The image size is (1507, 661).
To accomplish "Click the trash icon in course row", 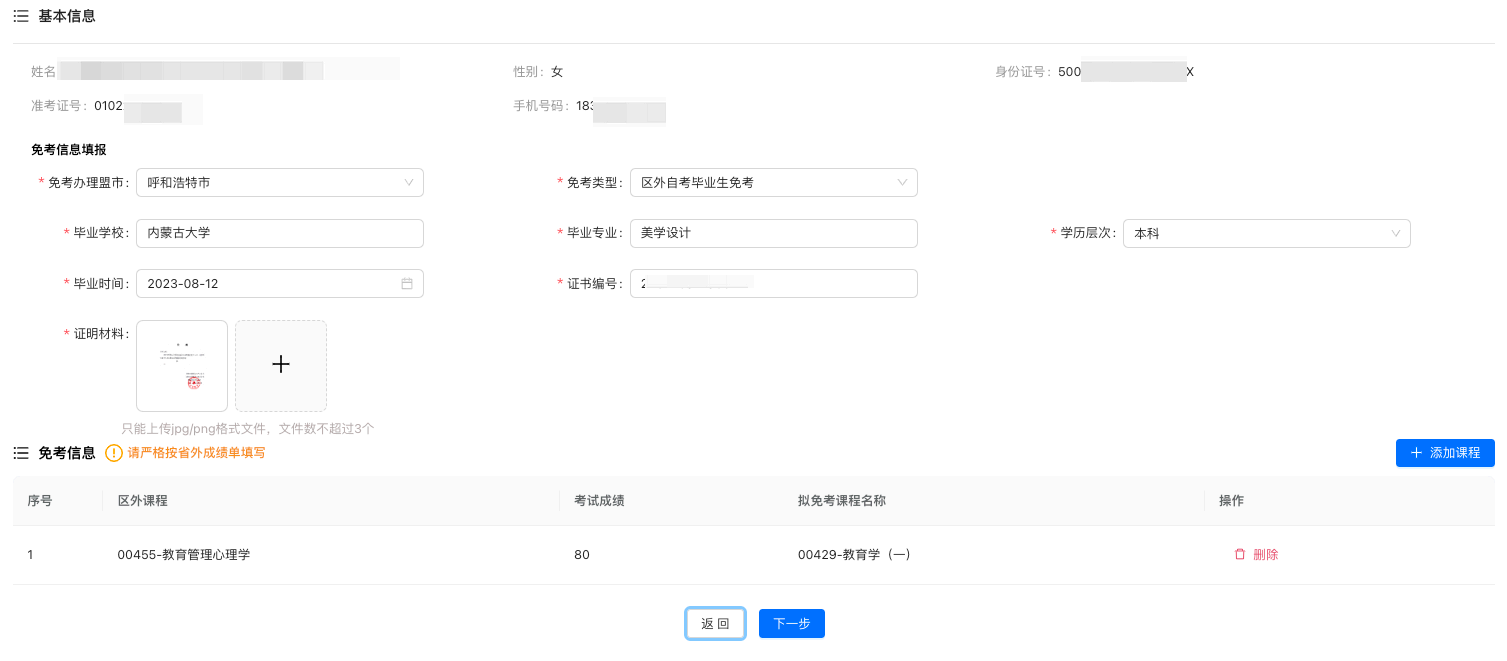I will [1240, 554].
